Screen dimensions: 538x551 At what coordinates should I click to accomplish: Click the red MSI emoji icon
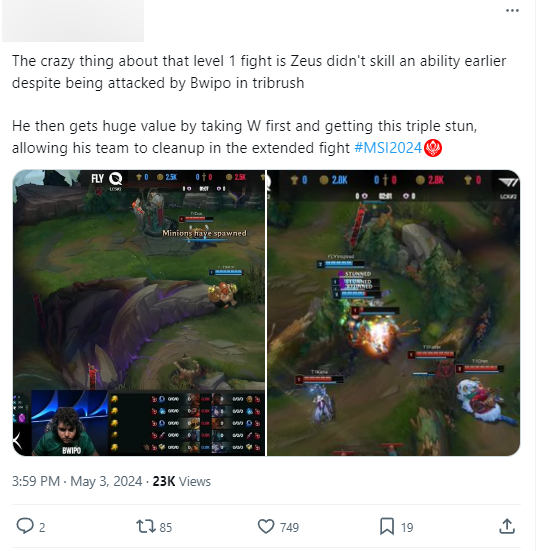(433, 148)
